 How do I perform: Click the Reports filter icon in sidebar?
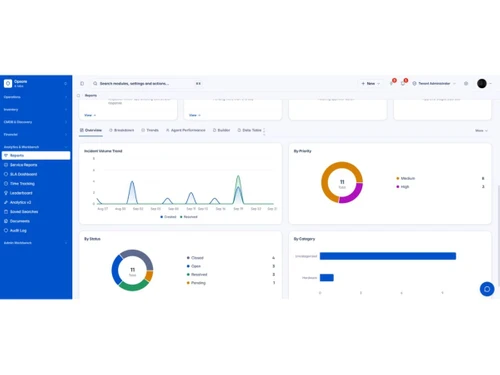pyautogui.click(x=6, y=156)
